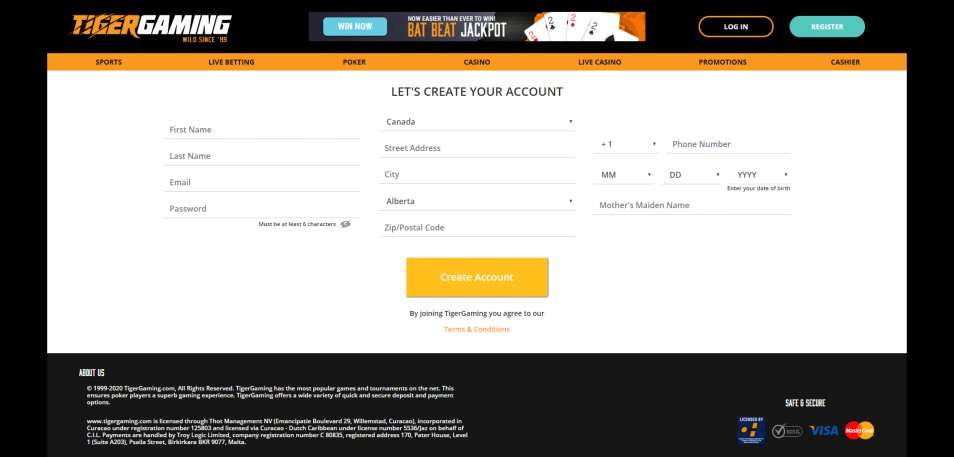This screenshot has width=954, height=457.
Task: Open the Terms & Conditions link
Action: tap(477, 329)
